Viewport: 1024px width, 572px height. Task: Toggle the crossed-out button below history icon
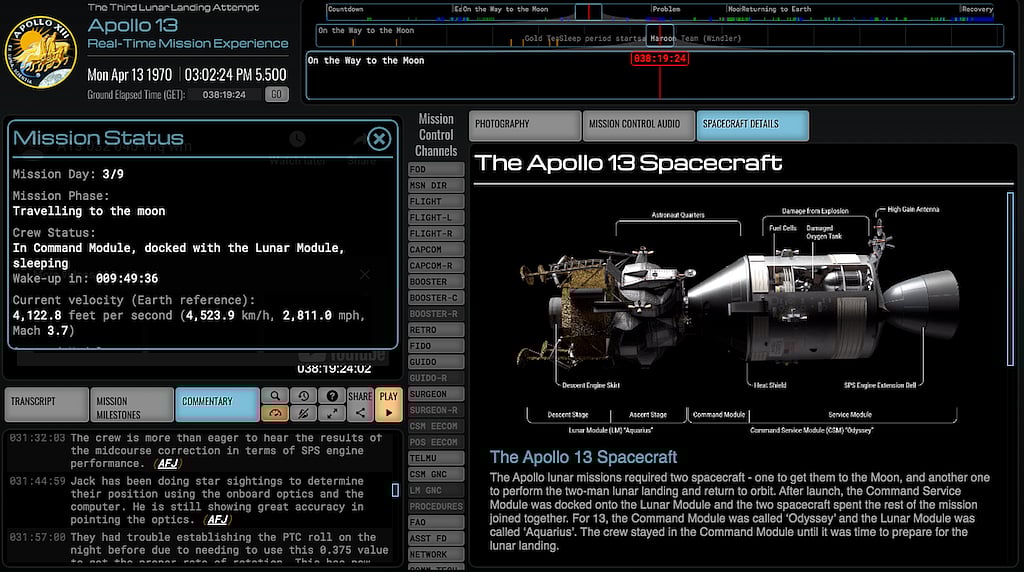coord(304,413)
